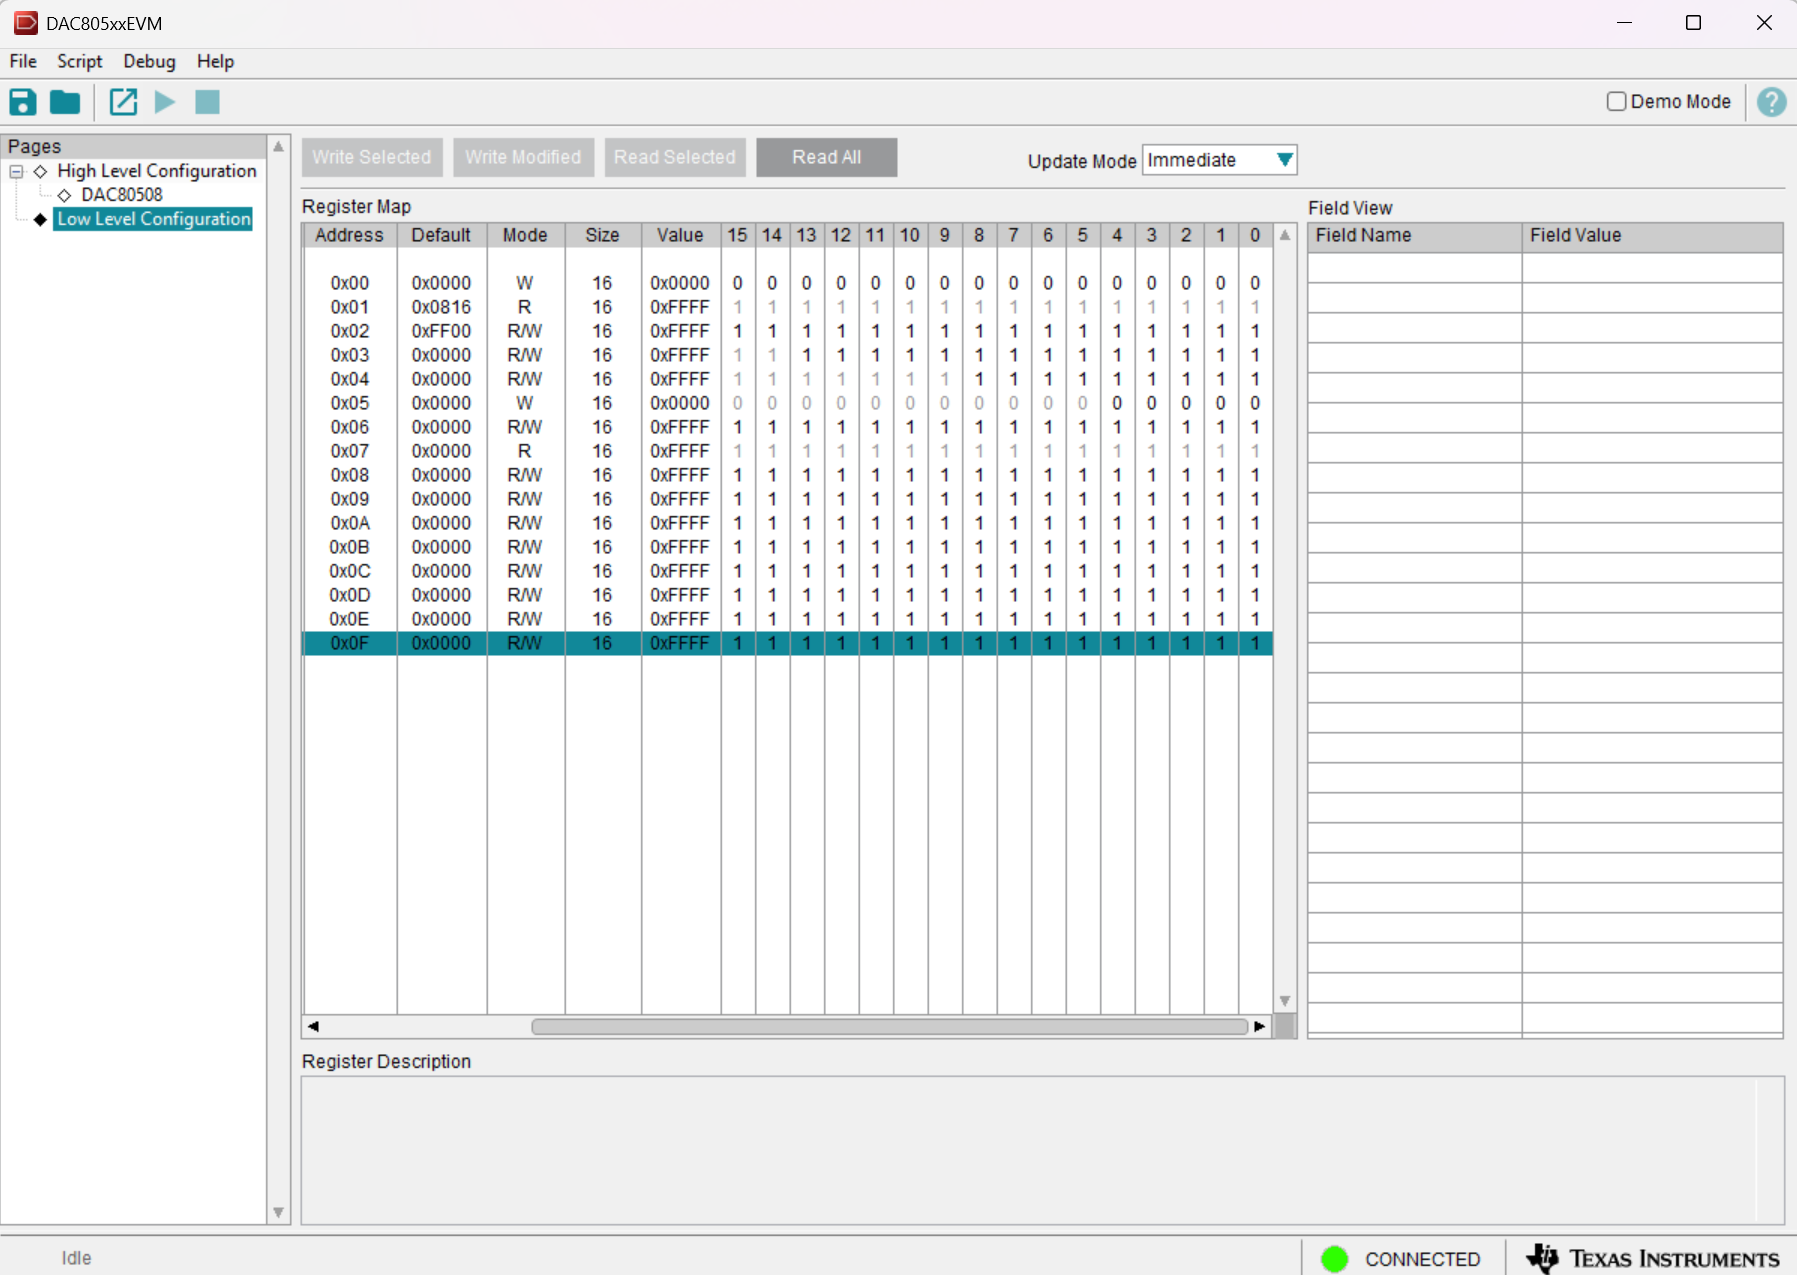1797x1275 pixels.
Task: Click the DAC805xxEVM app icon in title bar
Action: 25,22
